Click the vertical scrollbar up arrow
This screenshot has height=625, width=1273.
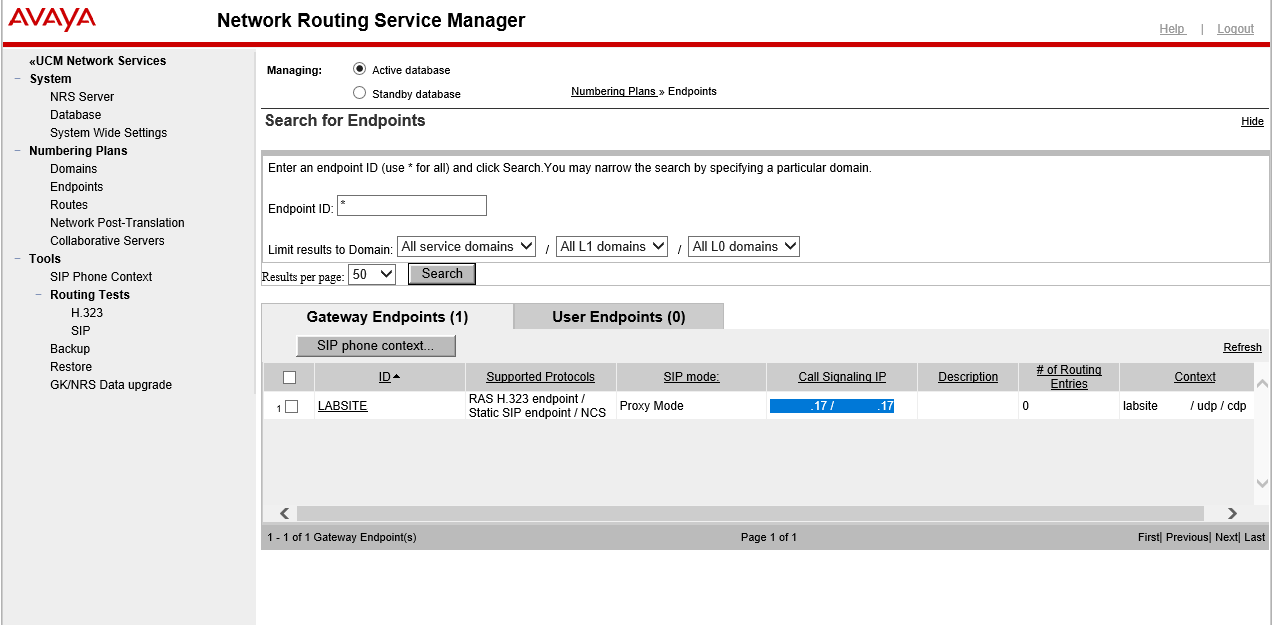click(x=1262, y=384)
